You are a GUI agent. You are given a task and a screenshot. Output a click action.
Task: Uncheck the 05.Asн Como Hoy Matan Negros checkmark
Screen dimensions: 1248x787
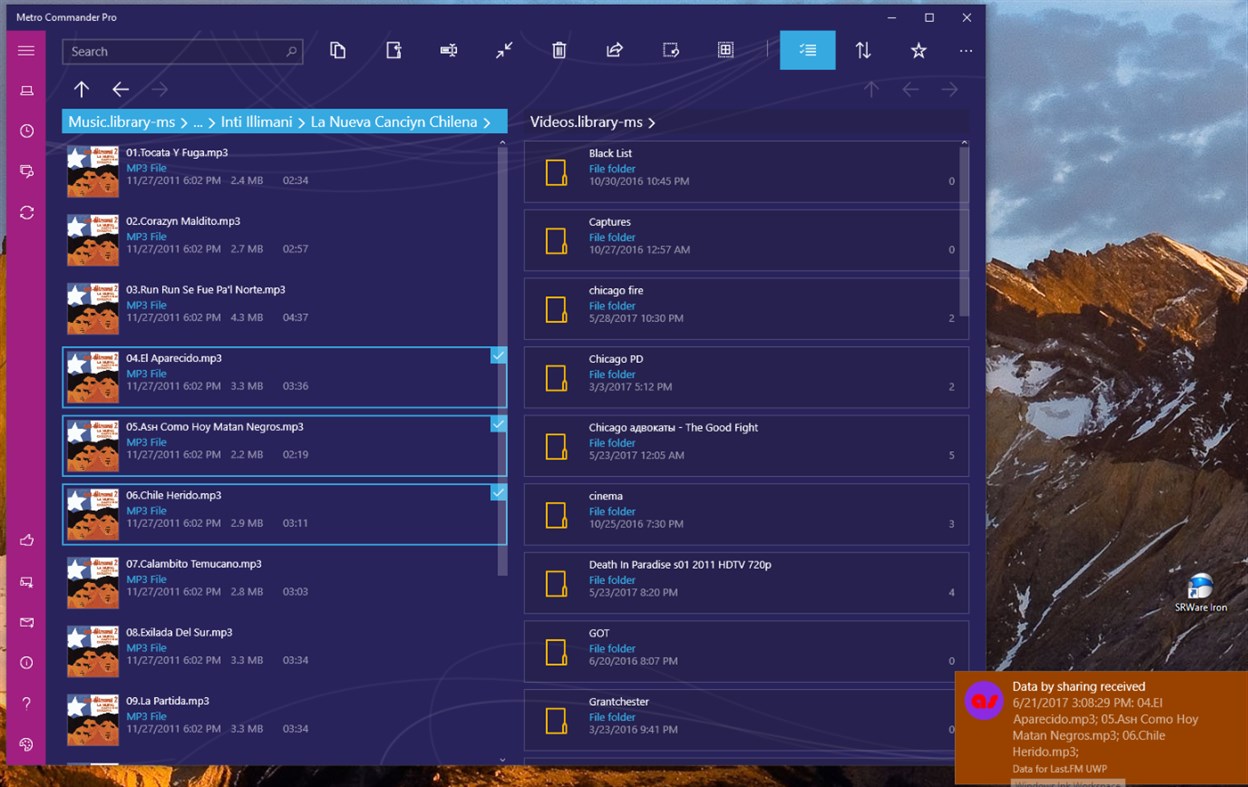(498, 424)
